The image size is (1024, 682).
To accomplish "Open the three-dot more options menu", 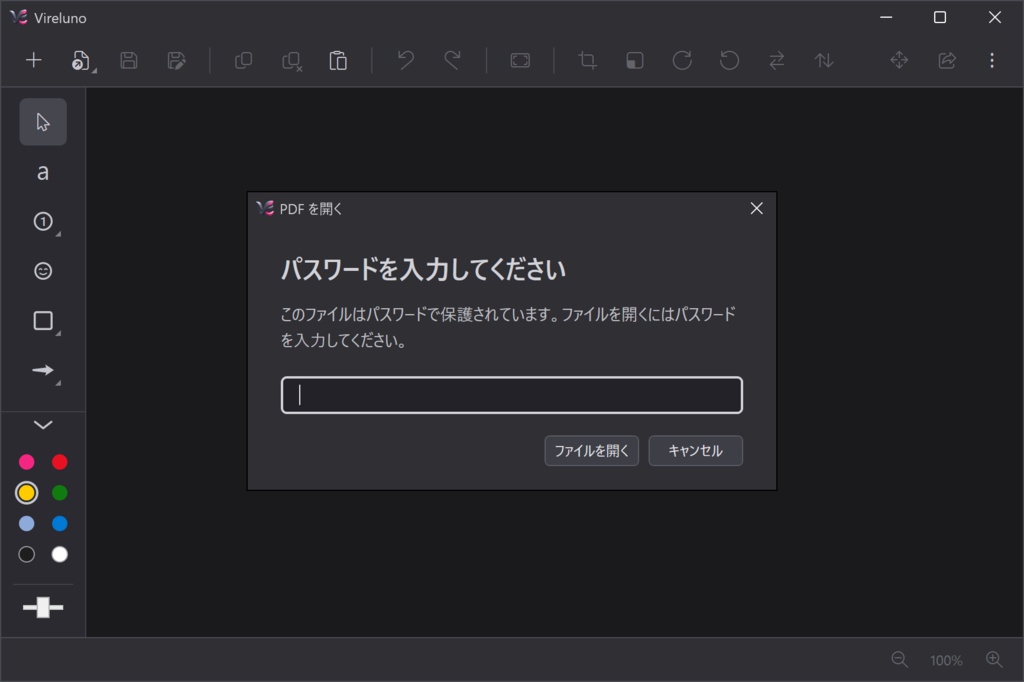I will click(992, 60).
